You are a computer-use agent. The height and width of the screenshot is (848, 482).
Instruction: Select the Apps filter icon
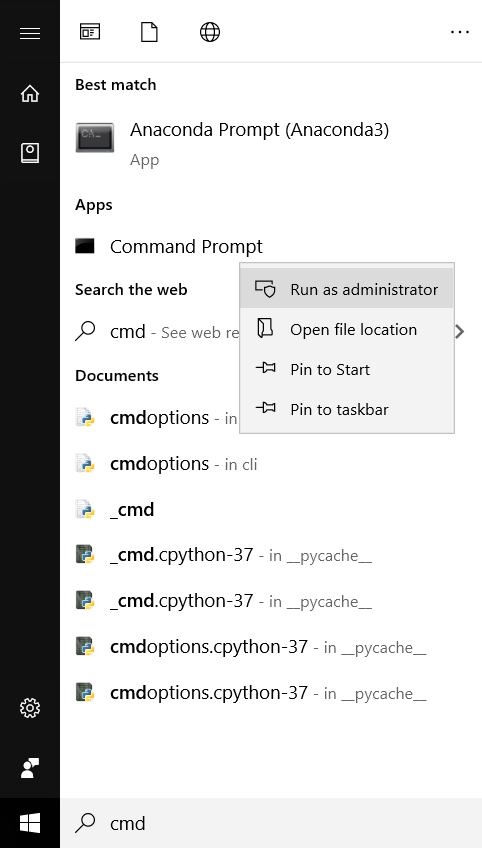click(x=90, y=32)
